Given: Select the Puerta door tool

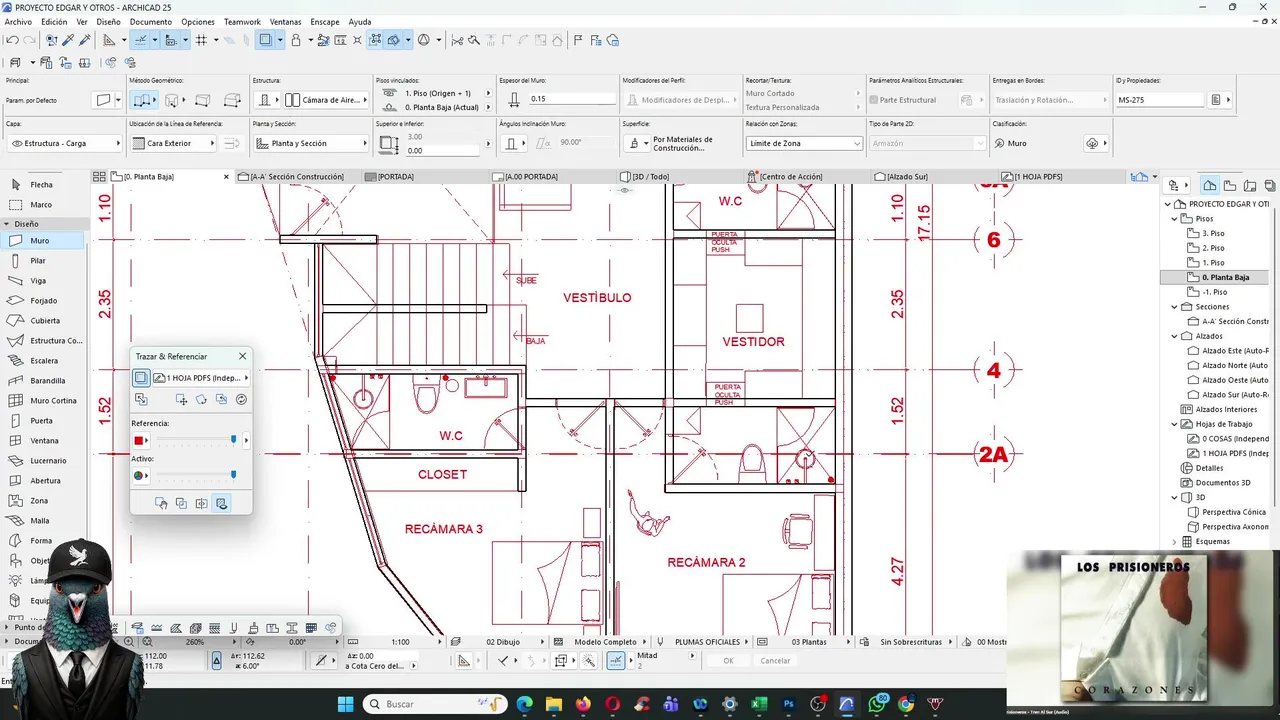Looking at the screenshot, I should coord(41,421).
